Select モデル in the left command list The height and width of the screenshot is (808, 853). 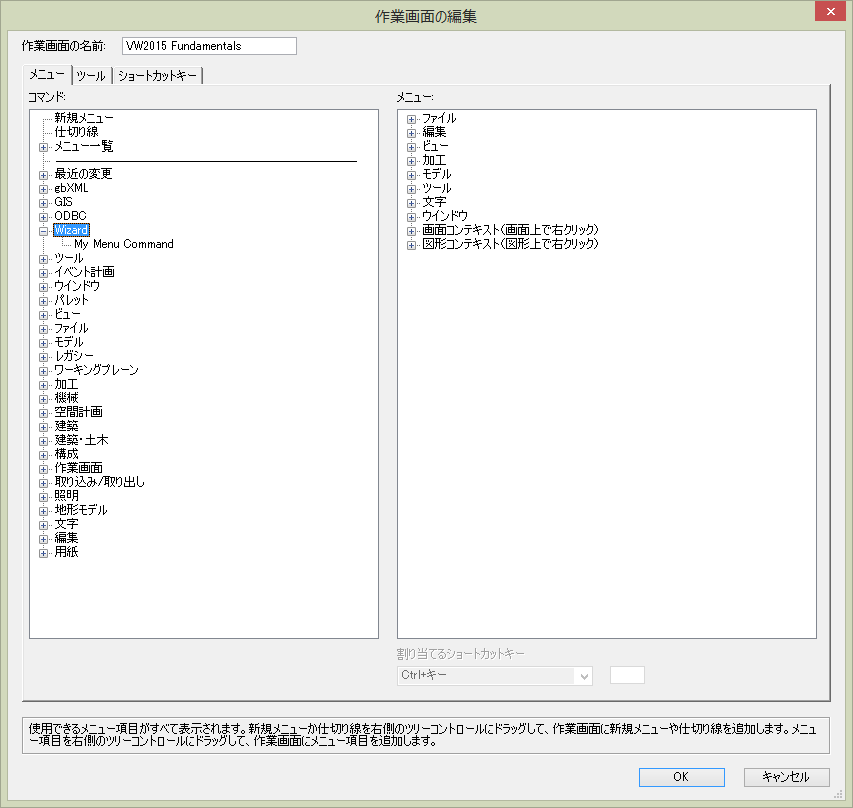click(x=69, y=342)
